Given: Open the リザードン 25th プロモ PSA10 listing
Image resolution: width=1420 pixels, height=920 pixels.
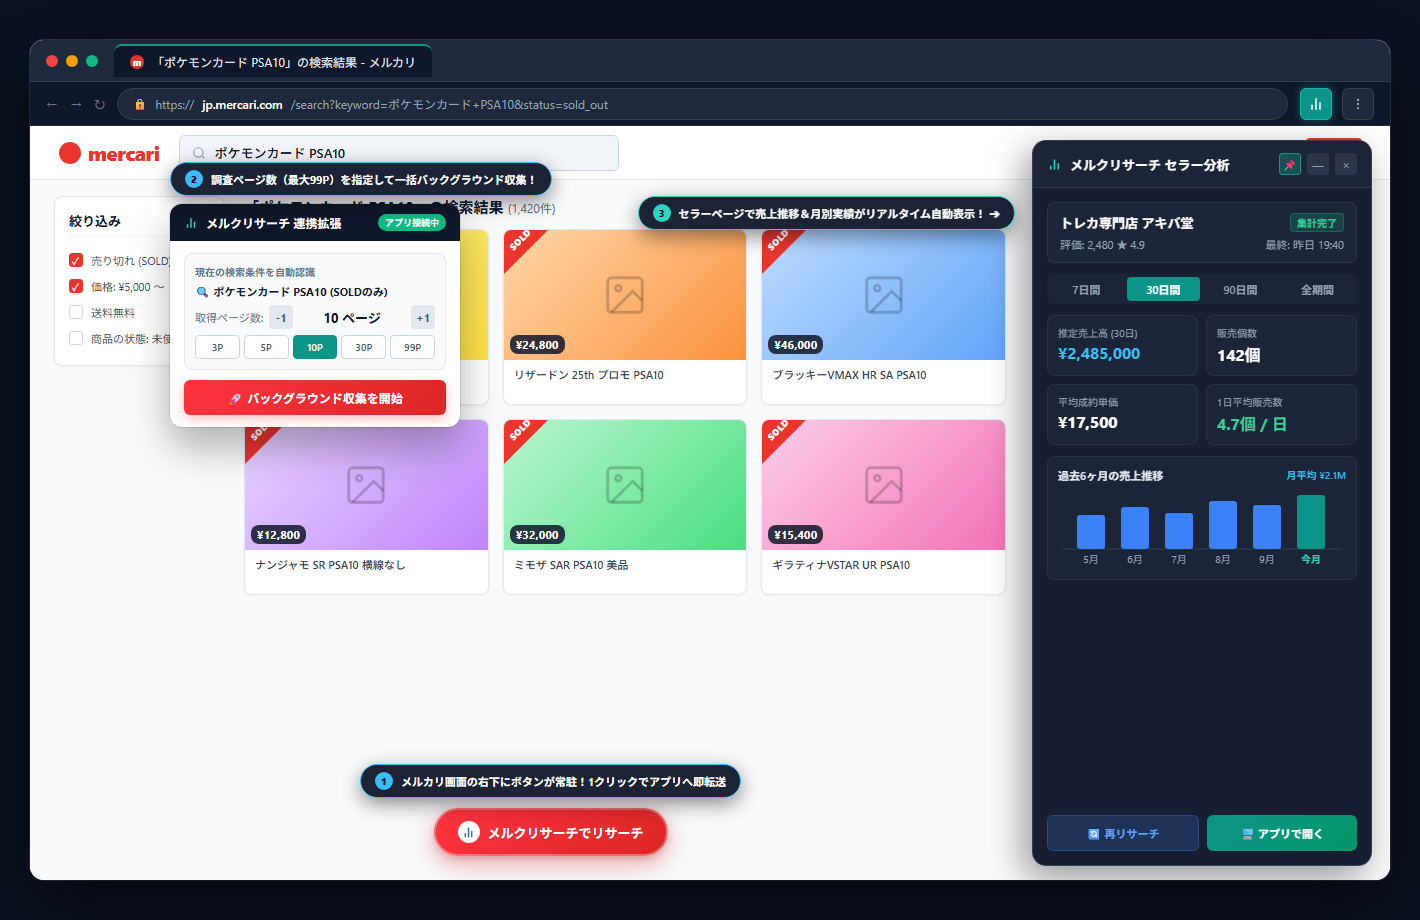Looking at the screenshot, I should click(x=625, y=317).
